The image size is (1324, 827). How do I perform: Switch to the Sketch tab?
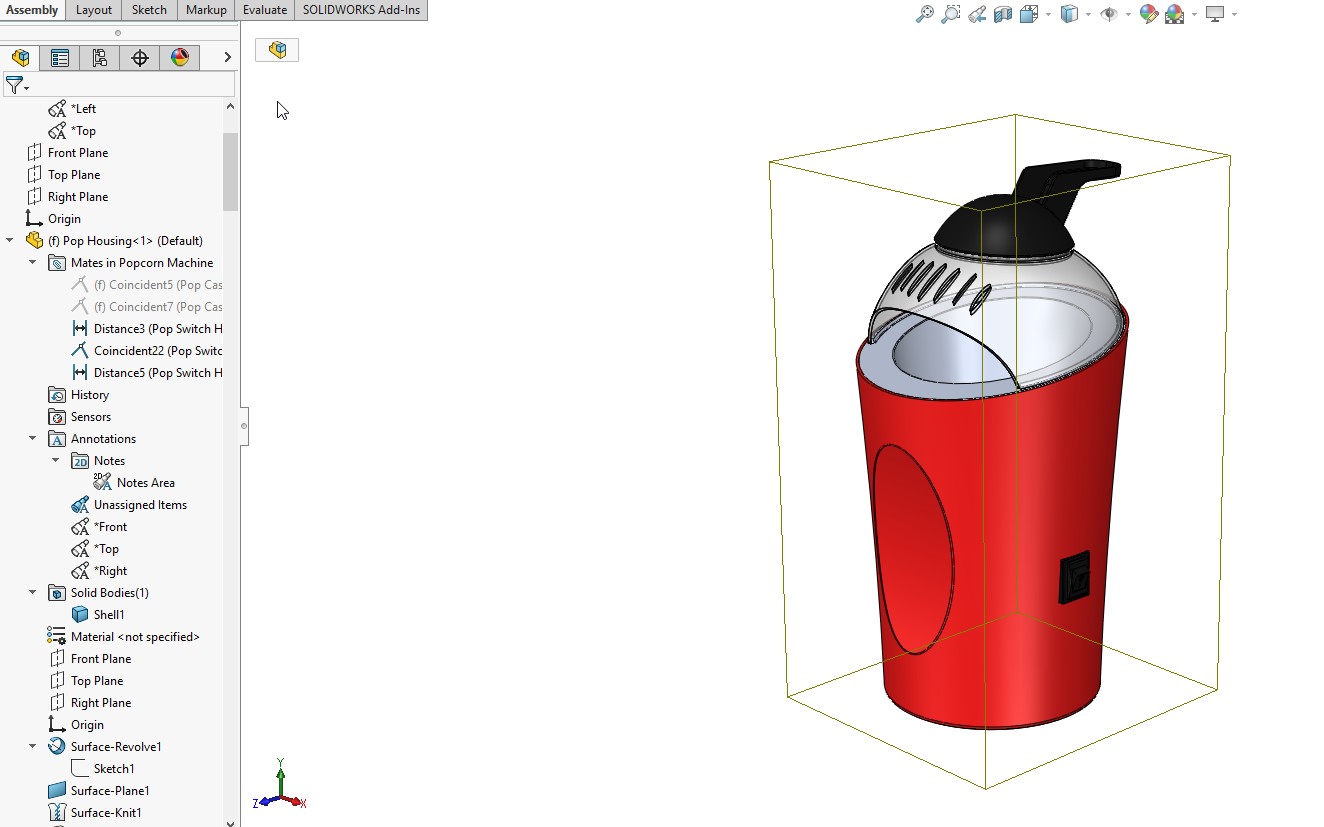(149, 10)
